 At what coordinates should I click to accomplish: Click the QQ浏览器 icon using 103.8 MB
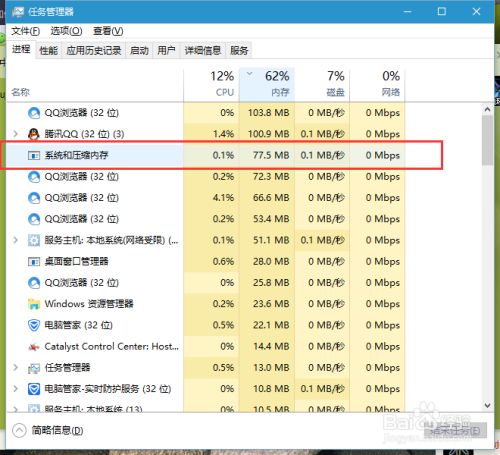(34, 113)
